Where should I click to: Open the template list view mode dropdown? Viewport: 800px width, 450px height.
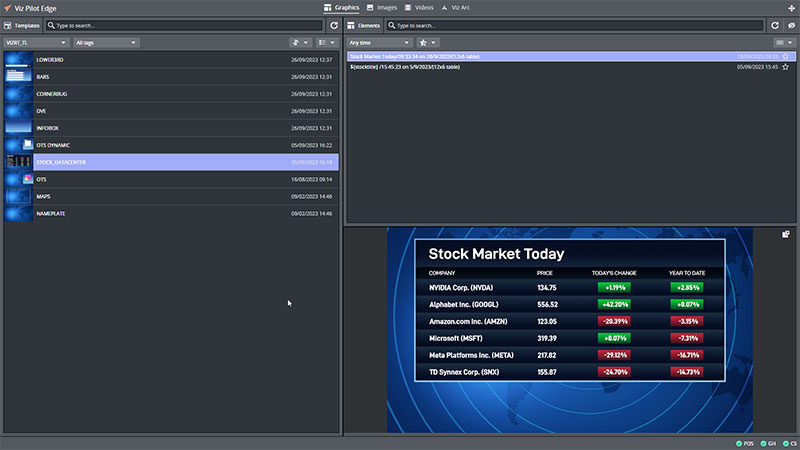tap(327, 43)
